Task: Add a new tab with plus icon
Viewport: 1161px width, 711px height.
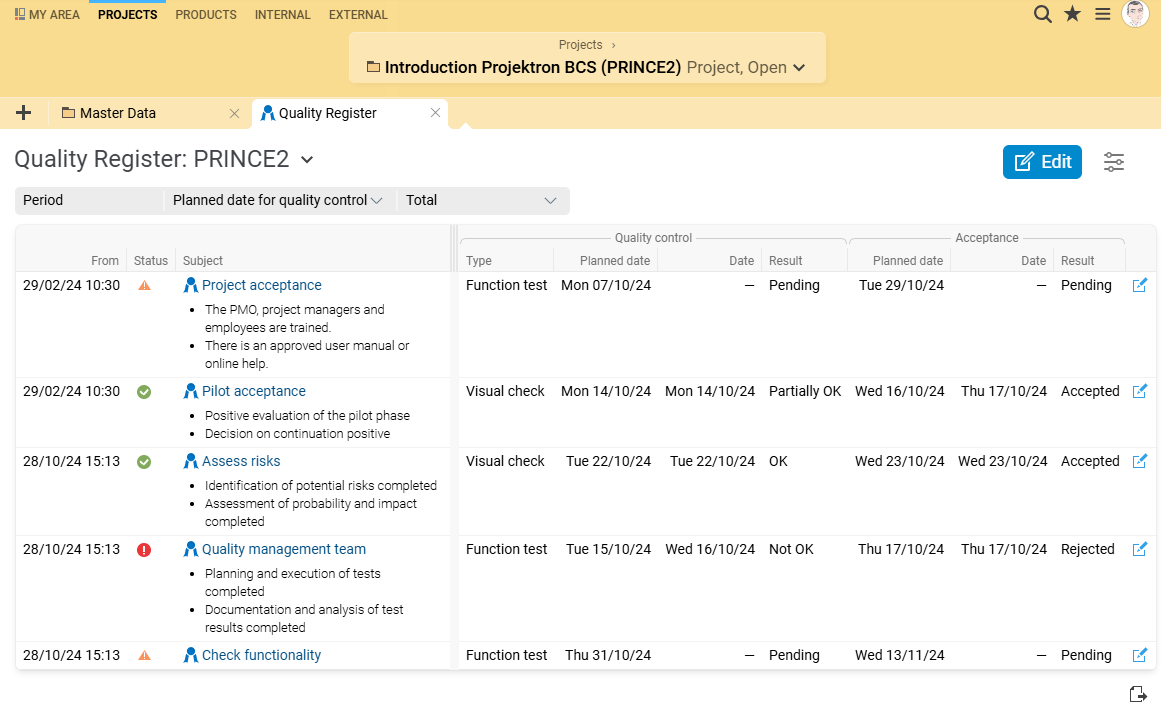Action: (x=24, y=113)
